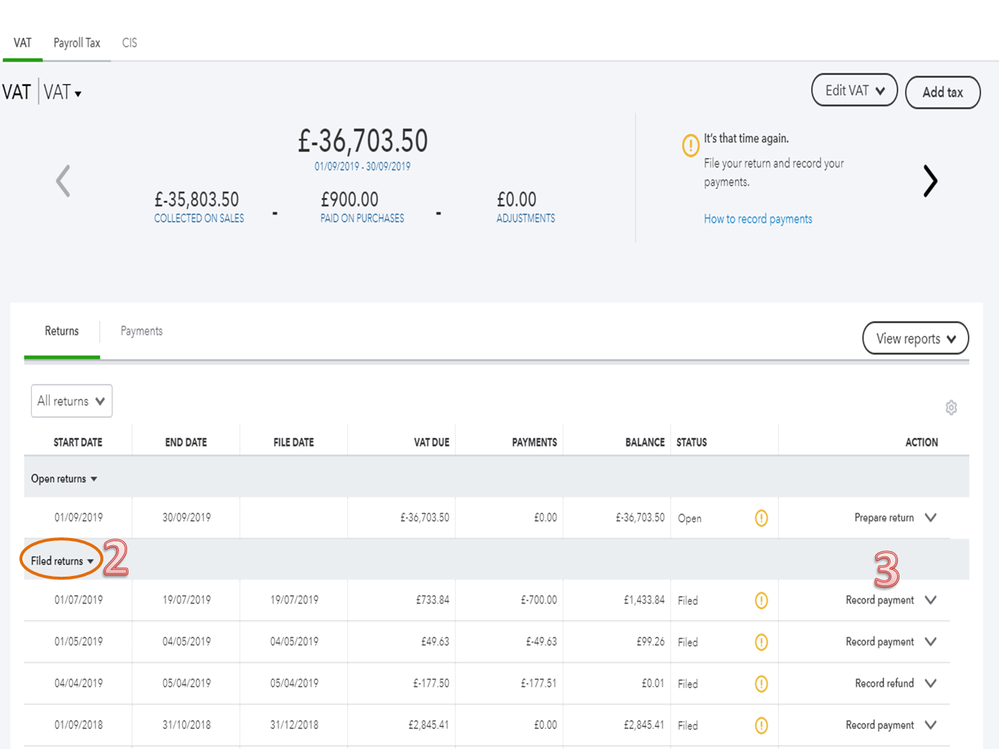Click the Add tax button
The height and width of the screenshot is (749, 999).
[x=942, y=92]
